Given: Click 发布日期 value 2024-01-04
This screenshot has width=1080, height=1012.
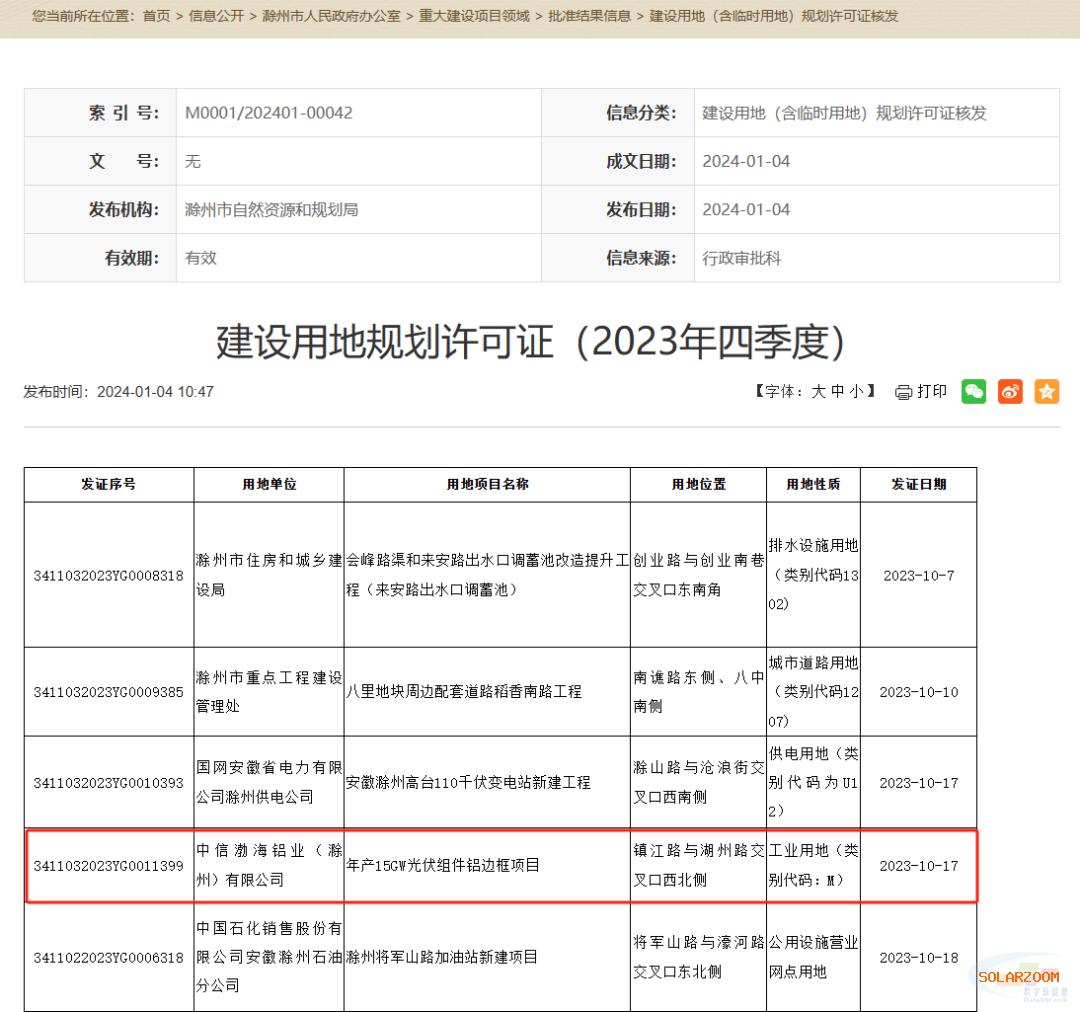Looking at the screenshot, I should pyautogui.click(x=746, y=209).
